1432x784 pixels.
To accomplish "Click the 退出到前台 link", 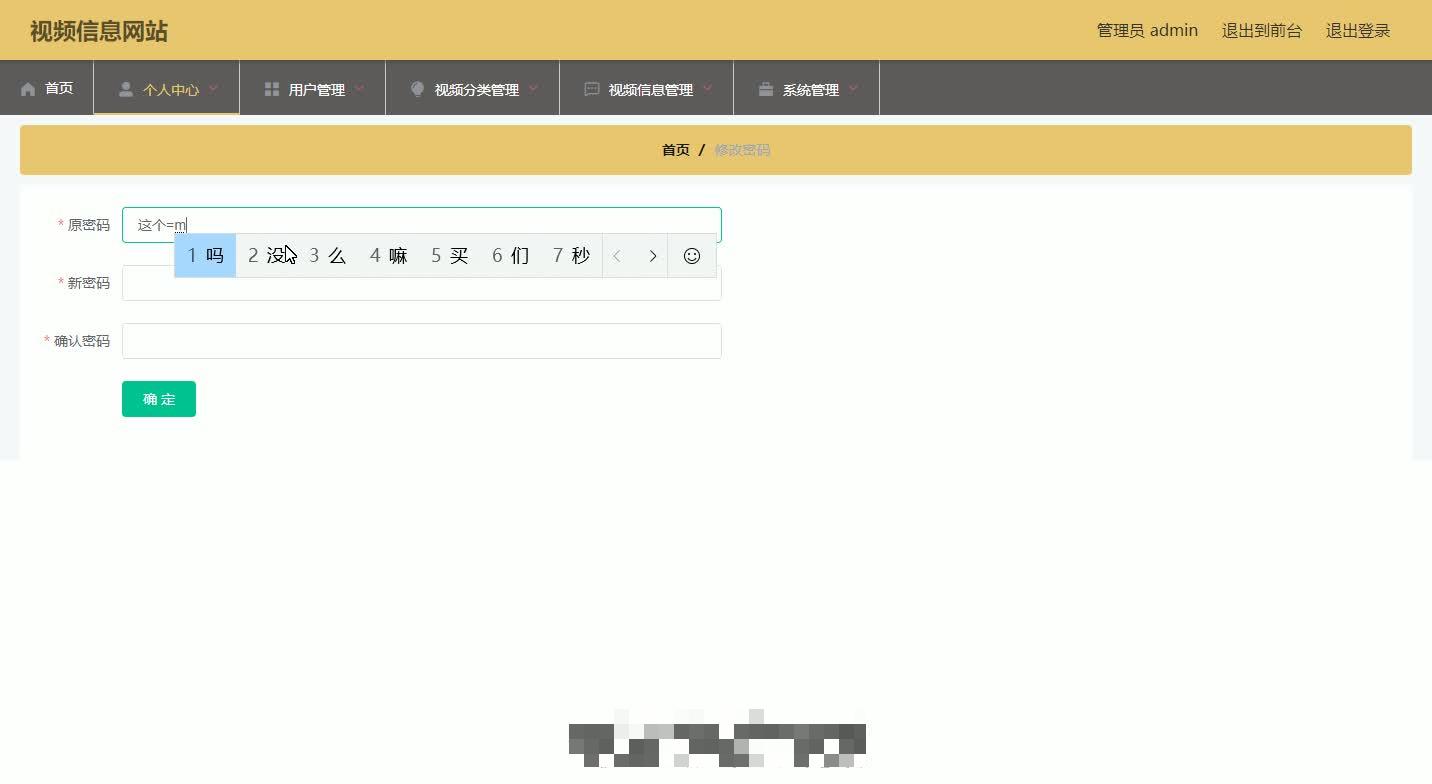I will (x=1262, y=31).
